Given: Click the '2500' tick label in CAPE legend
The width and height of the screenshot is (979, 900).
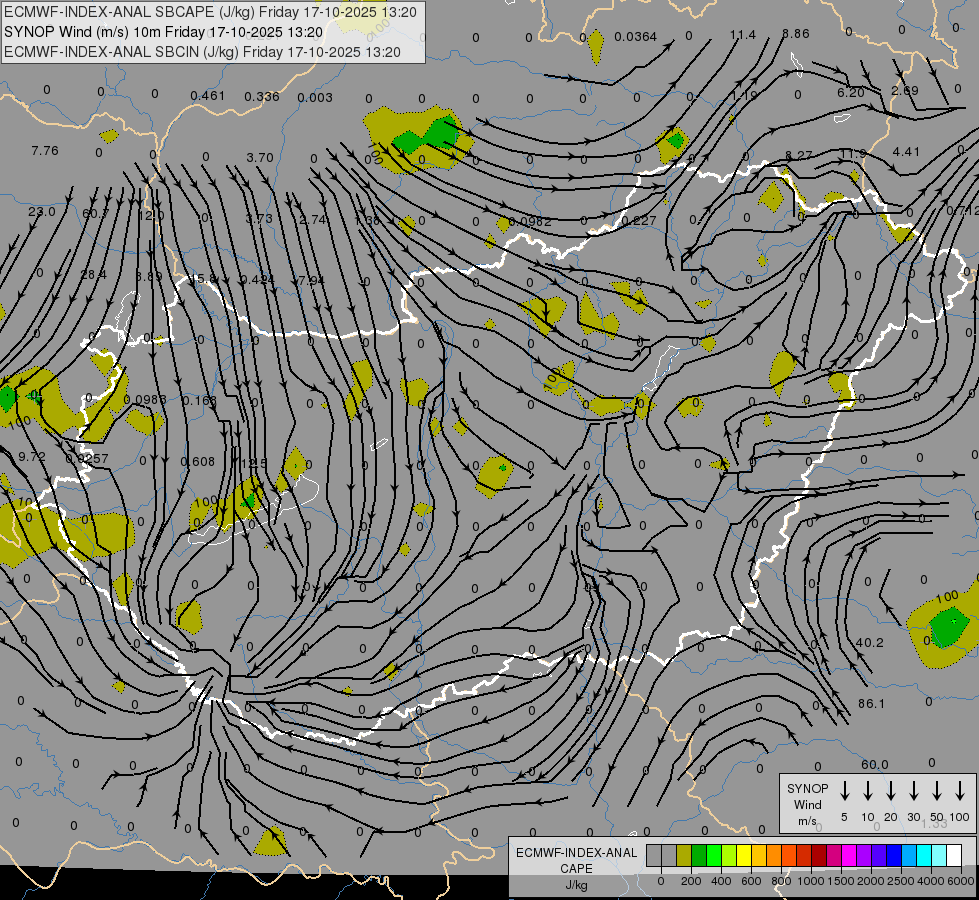Looking at the screenshot, I should [901, 881].
